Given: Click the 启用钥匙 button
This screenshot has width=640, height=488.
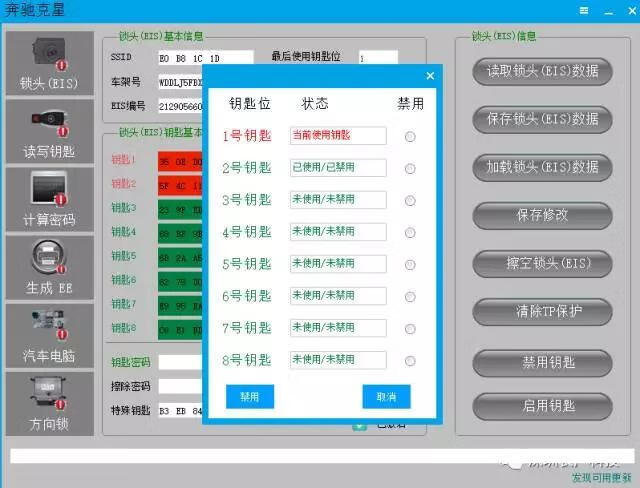Looking at the screenshot, I should pos(542,406).
